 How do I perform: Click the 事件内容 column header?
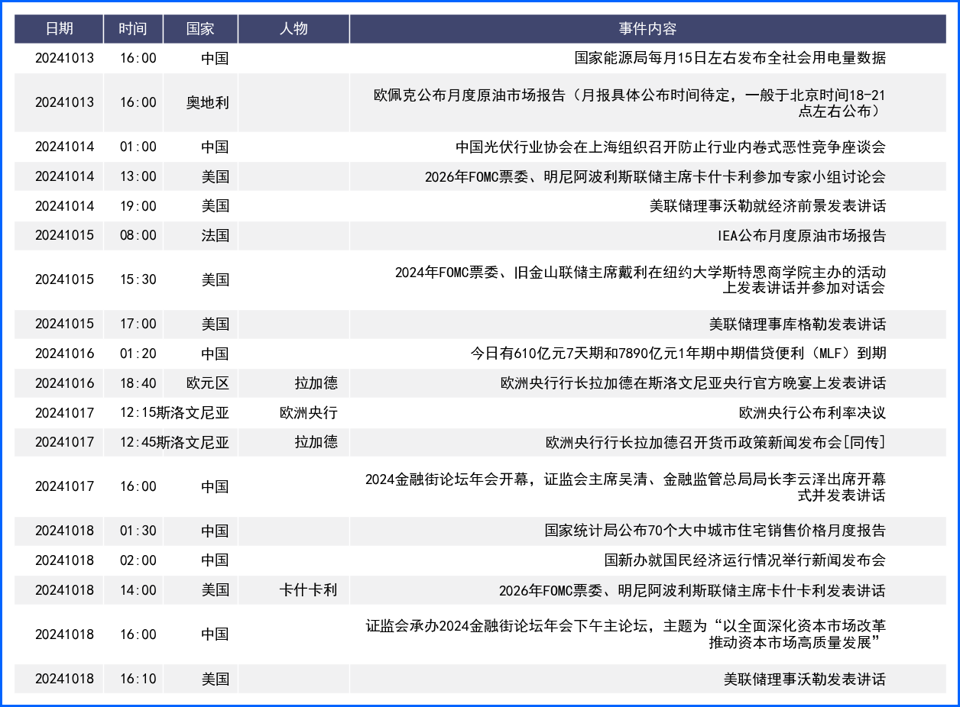click(x=647, y=29)
